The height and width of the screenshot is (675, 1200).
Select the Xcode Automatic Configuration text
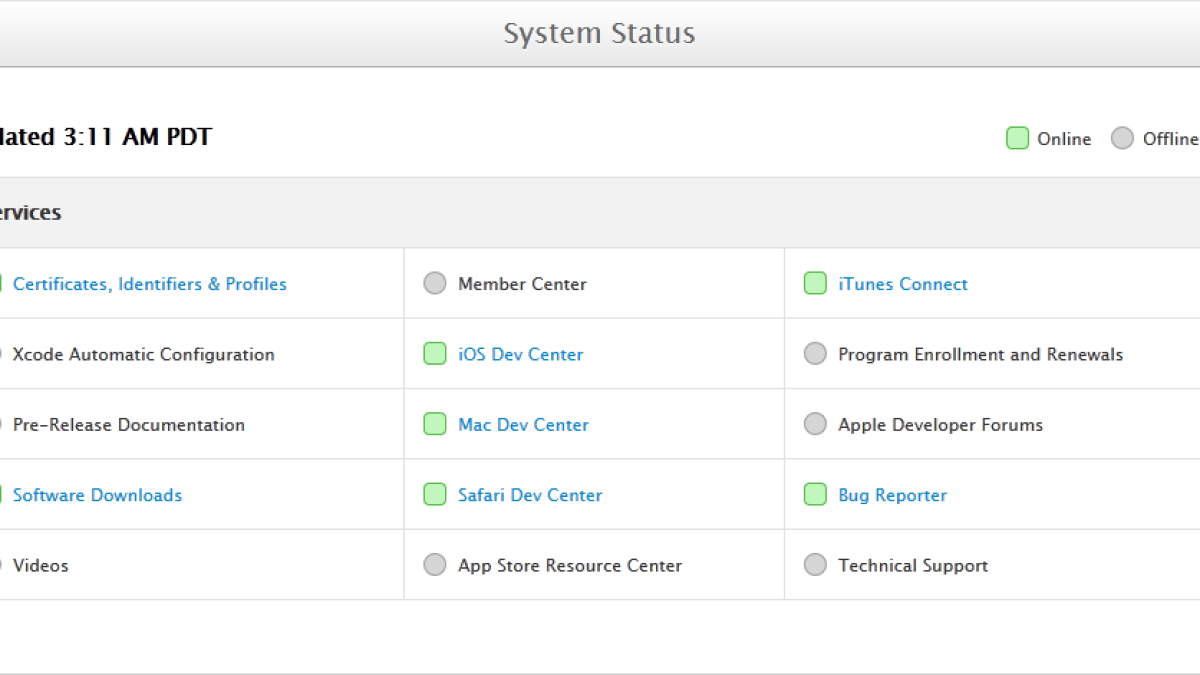pos(143,354)
